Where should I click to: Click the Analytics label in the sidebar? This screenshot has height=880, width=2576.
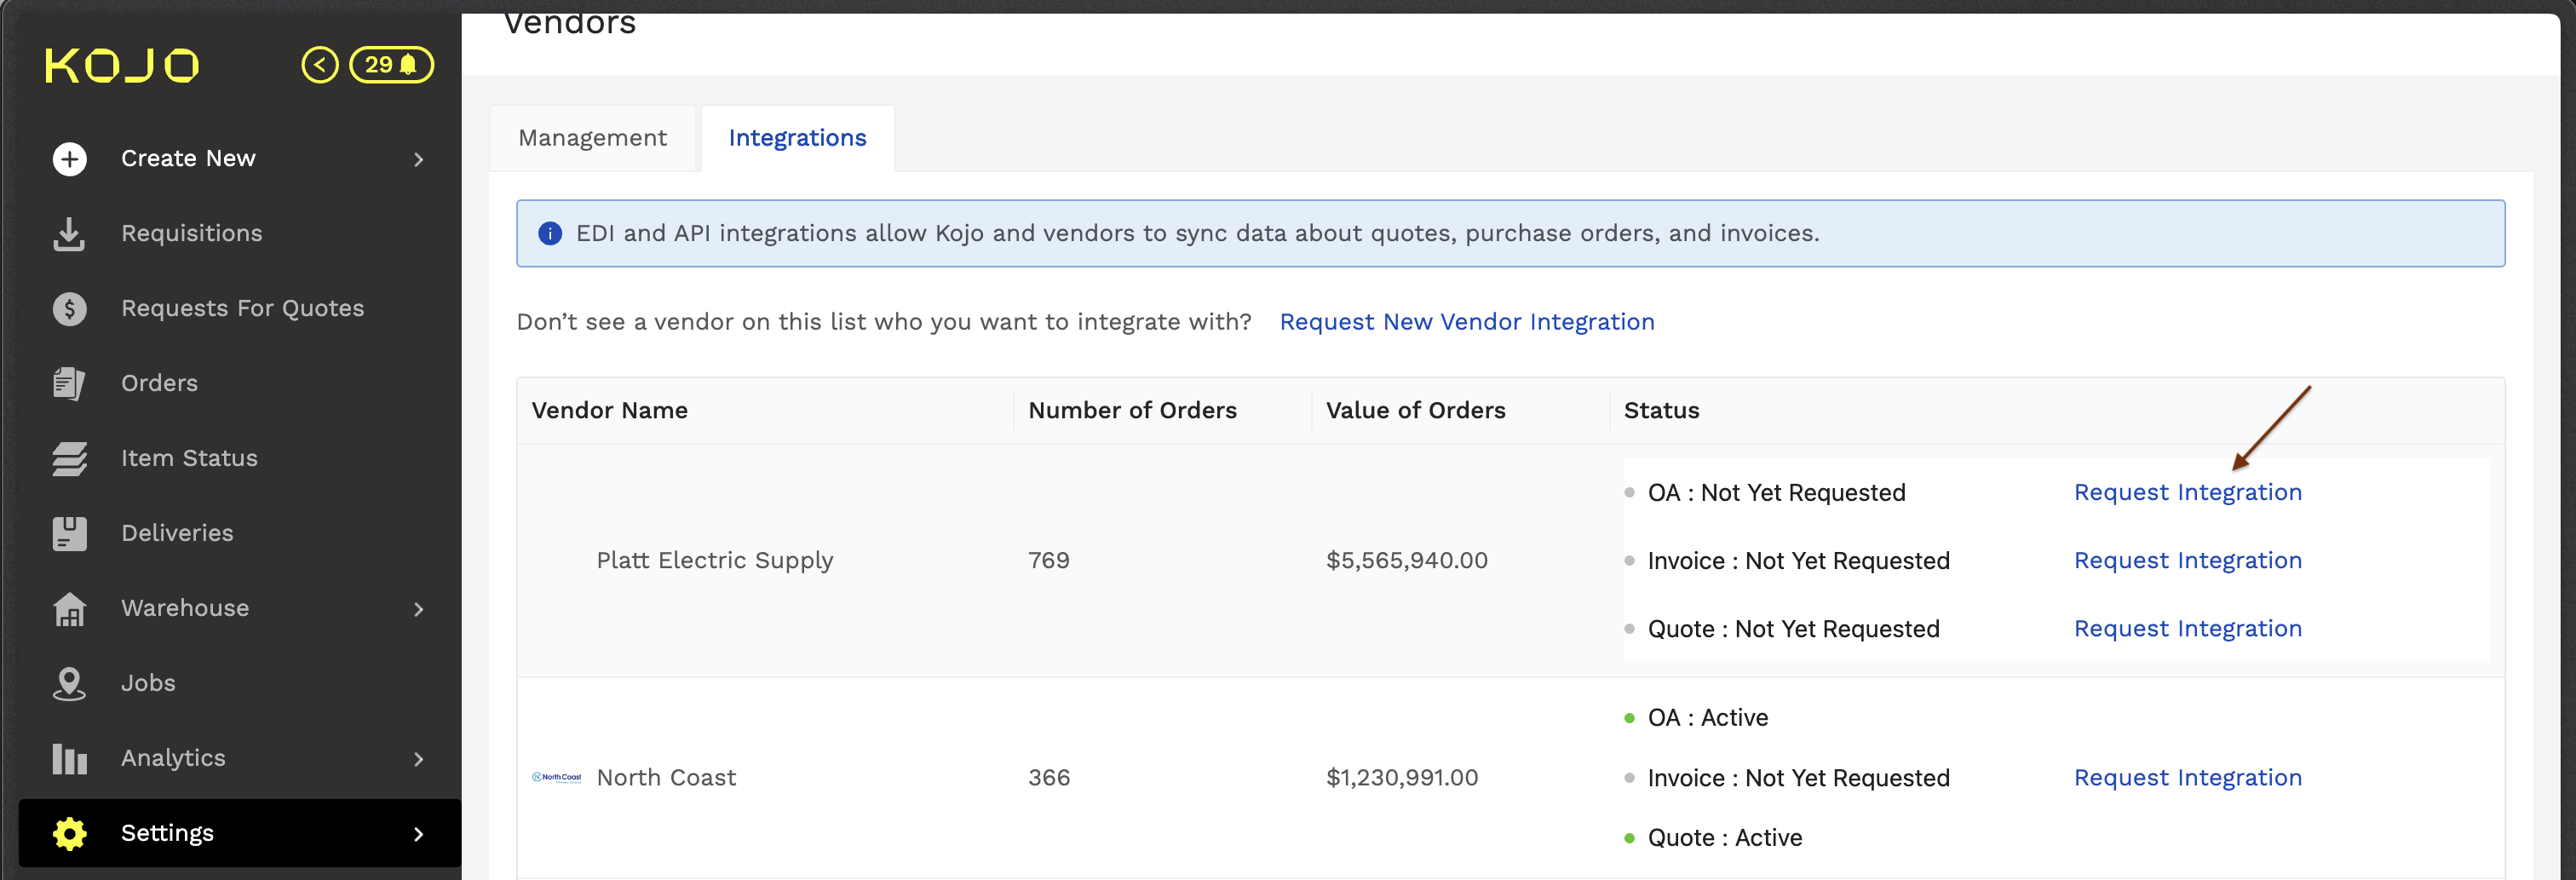173,758
